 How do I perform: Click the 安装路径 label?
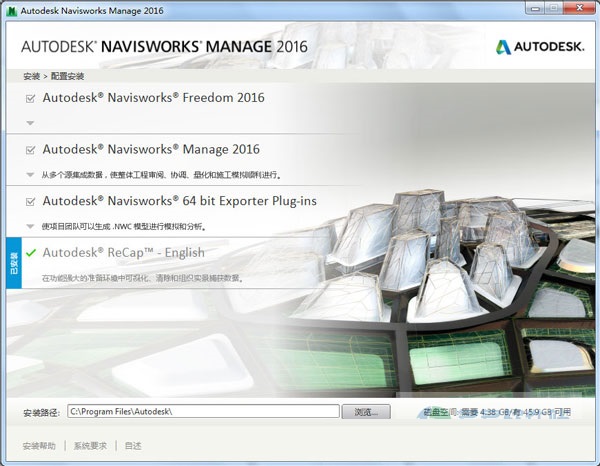42,412
